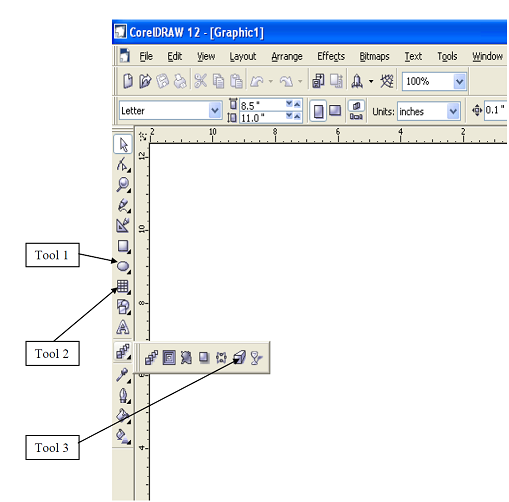Select the Freehand drawing tool
The width and height of the screenshot is (509, 502).
(123, 205)
